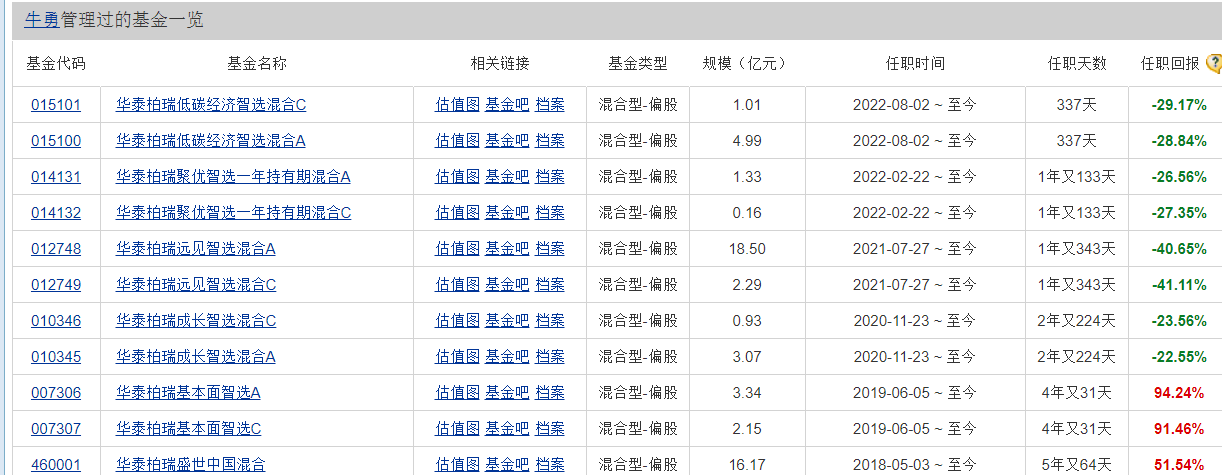Open fund code 015100 link

tap(56, 140)
